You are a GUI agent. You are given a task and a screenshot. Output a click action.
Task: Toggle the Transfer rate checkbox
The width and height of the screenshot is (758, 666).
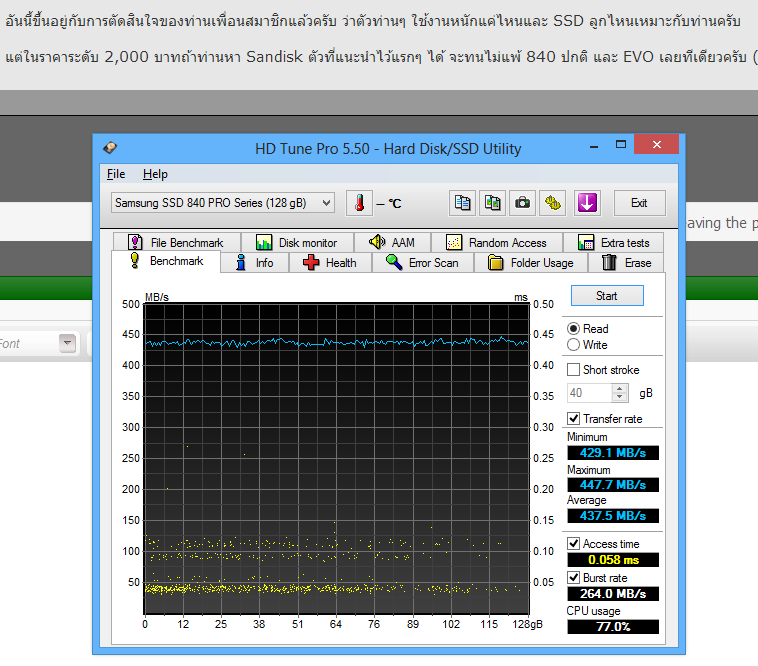pos(573,419)
